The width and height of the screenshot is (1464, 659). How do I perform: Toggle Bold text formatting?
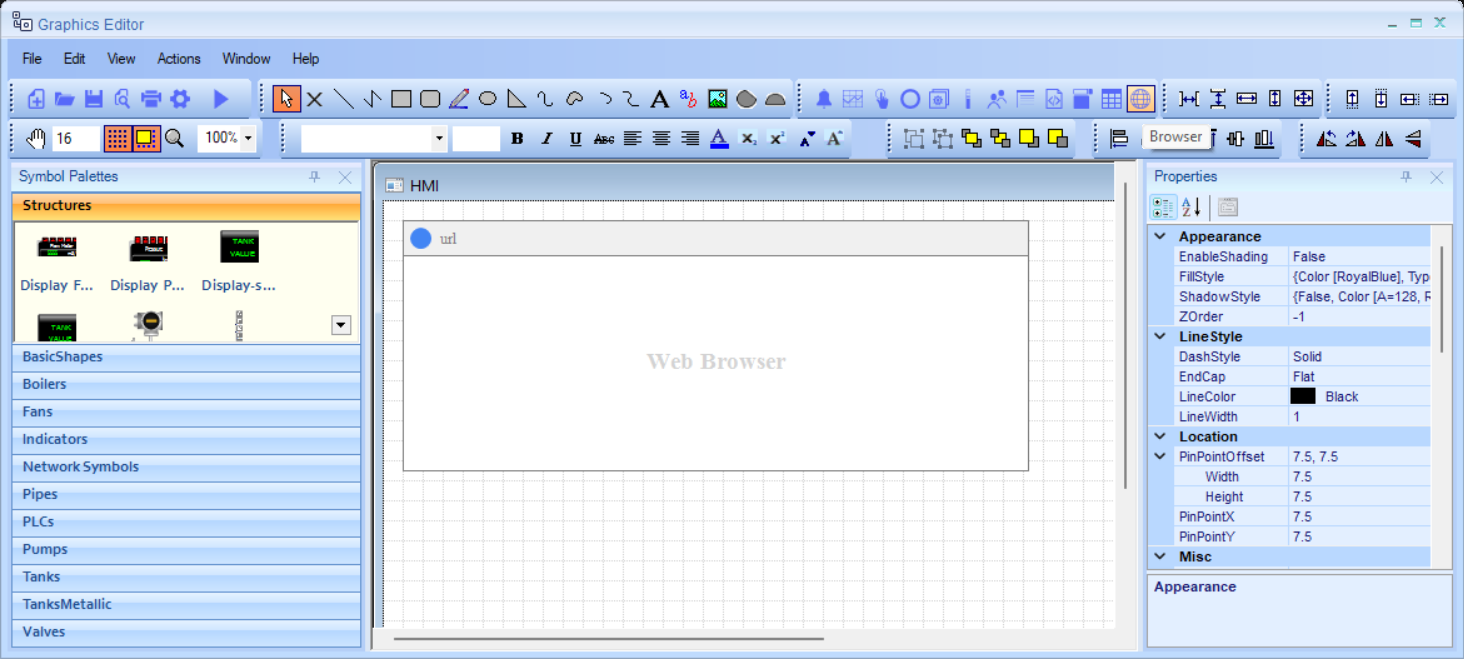click(x=517, y=139)
